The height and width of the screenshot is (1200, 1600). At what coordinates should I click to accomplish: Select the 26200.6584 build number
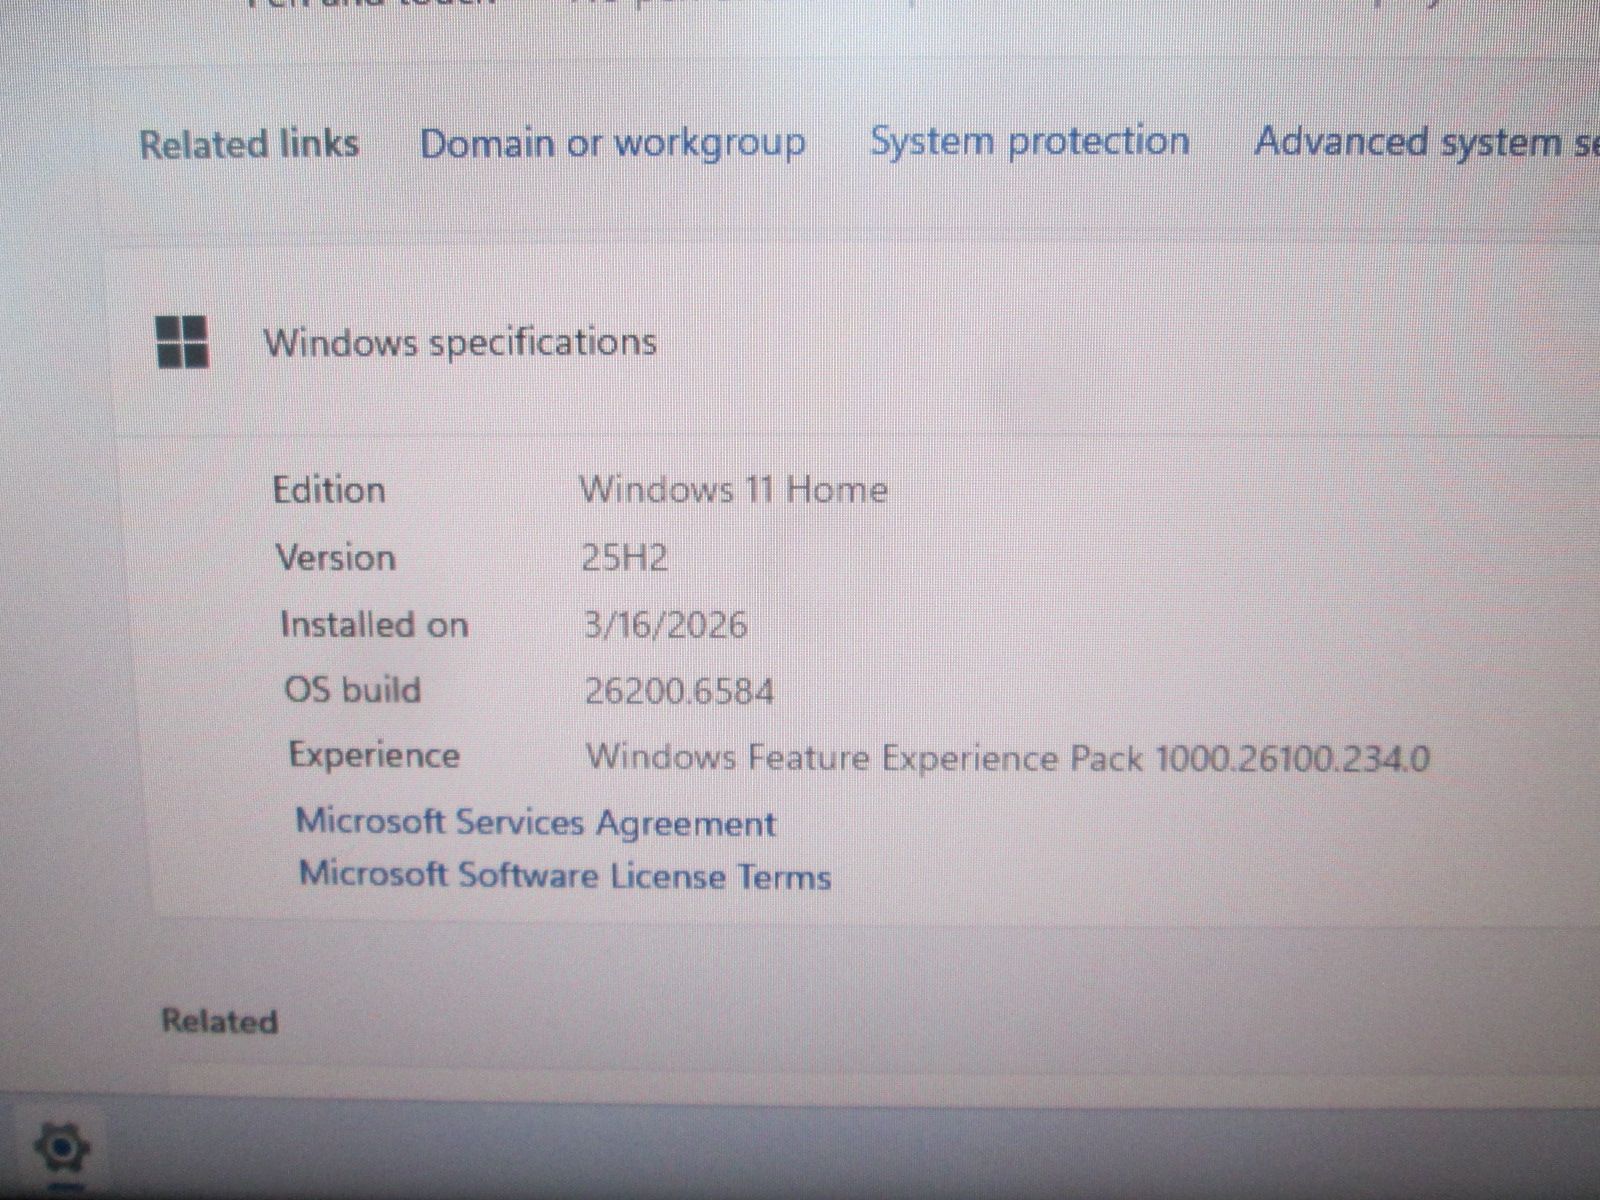pyautogui.click(x=679, y=691)
